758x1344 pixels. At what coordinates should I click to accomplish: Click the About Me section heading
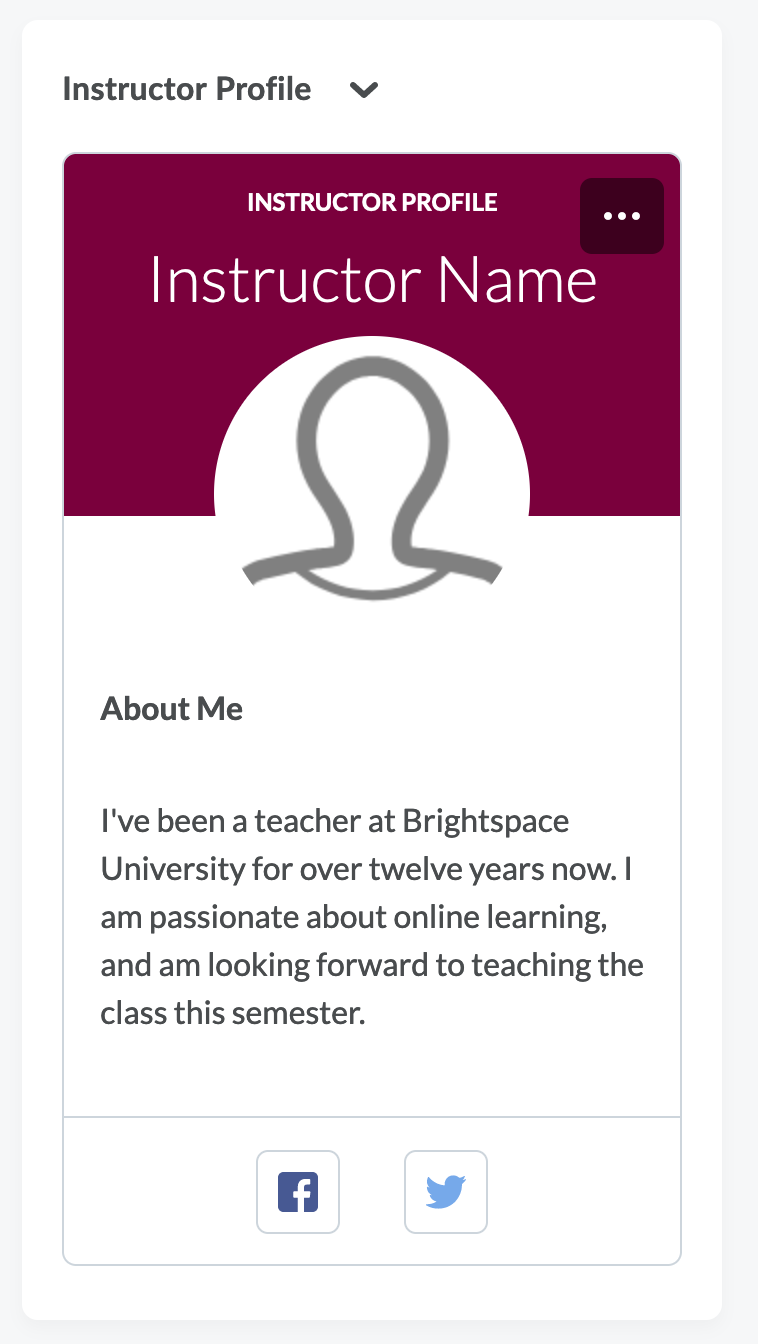[x=171, y=709]
